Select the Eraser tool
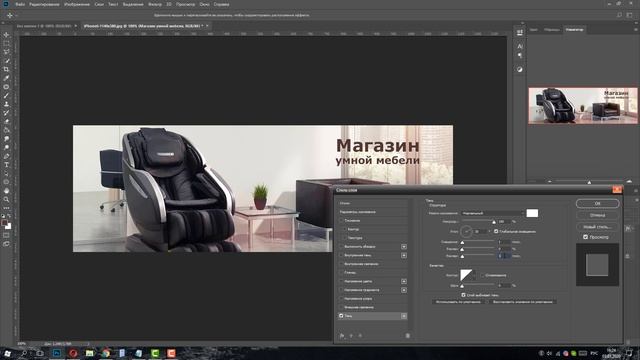The height and width of the screenshot is (360, 640). click(6, 121)
